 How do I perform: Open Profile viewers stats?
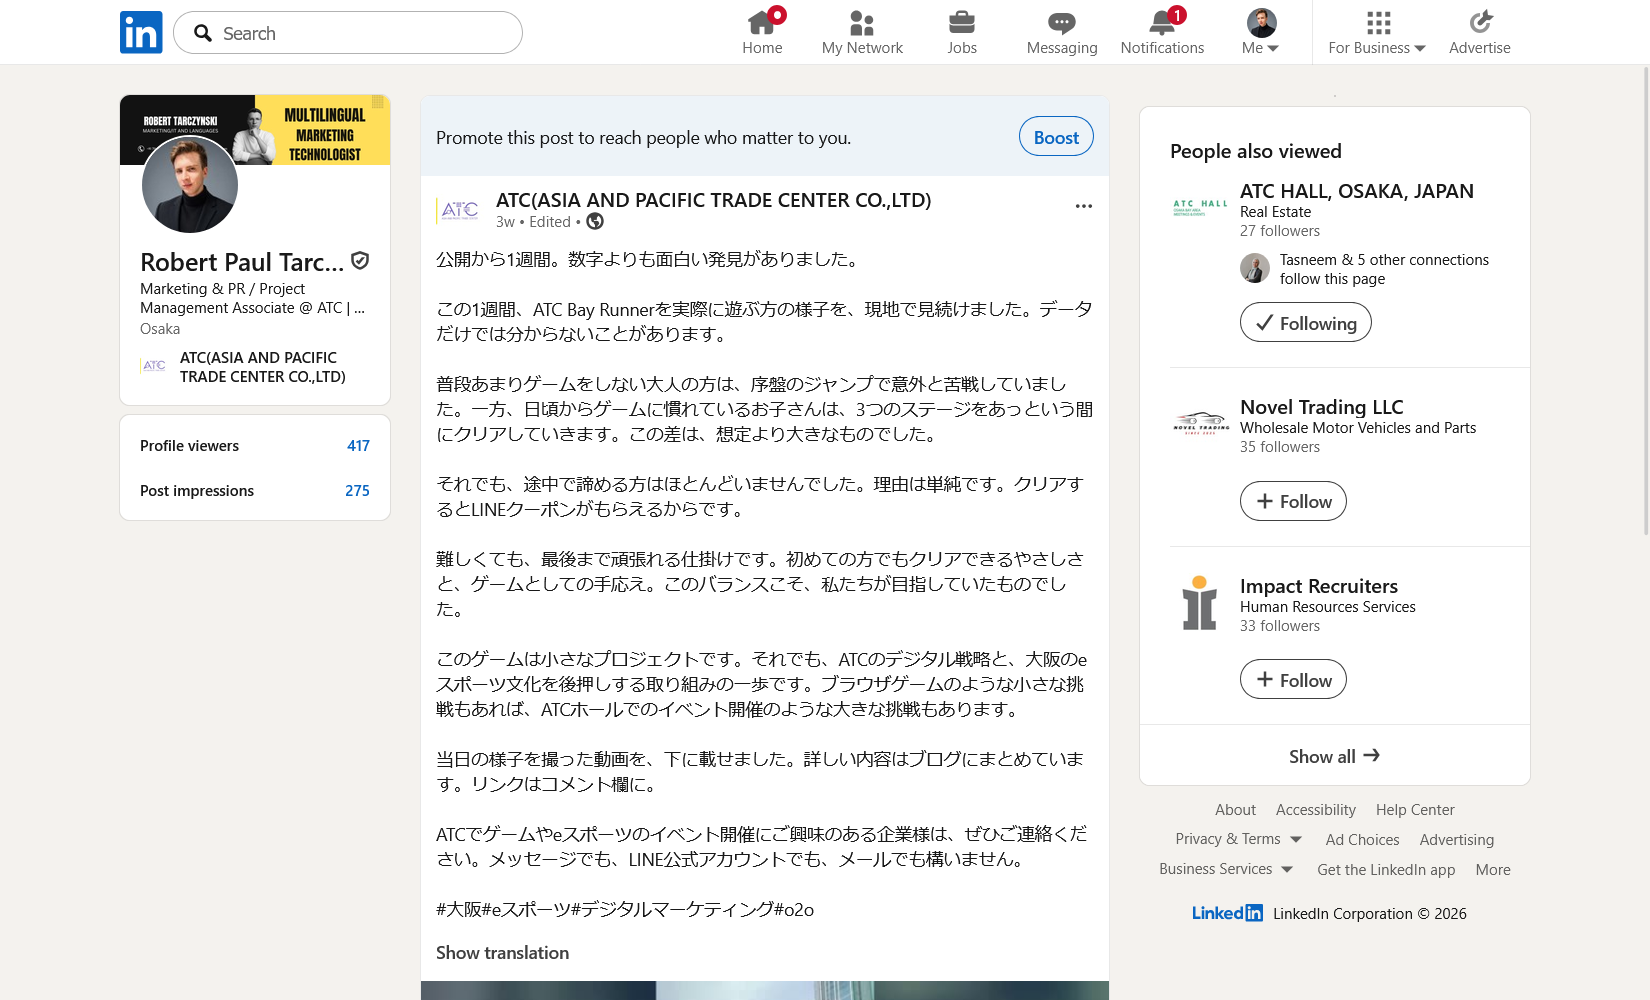click(x=255, y=446)
